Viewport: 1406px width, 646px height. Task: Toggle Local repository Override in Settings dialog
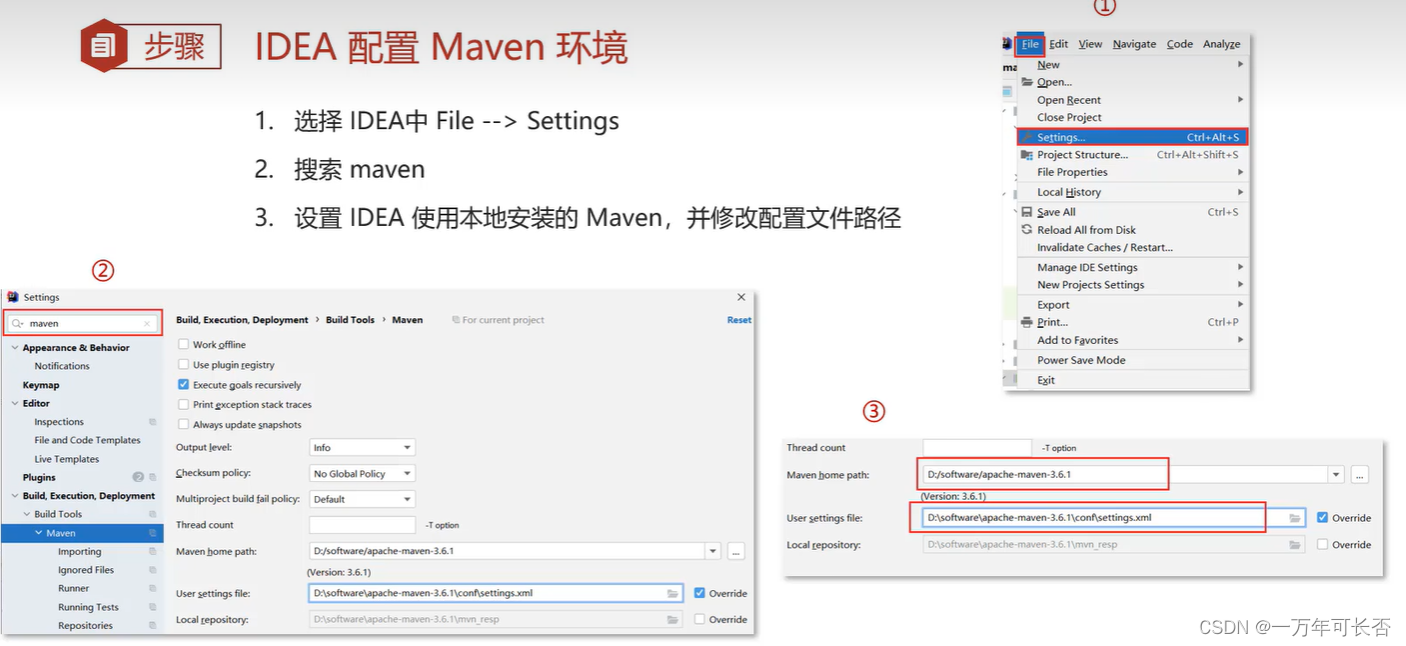tap(699, 619)
